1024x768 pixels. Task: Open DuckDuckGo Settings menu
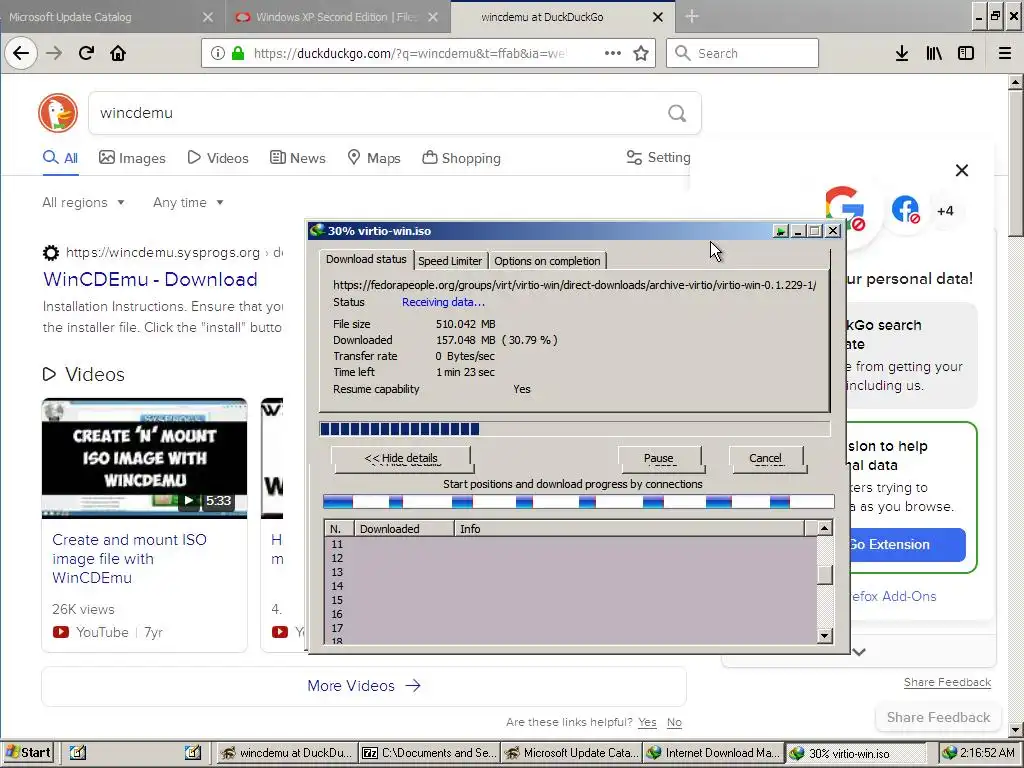tap(658, 157)
